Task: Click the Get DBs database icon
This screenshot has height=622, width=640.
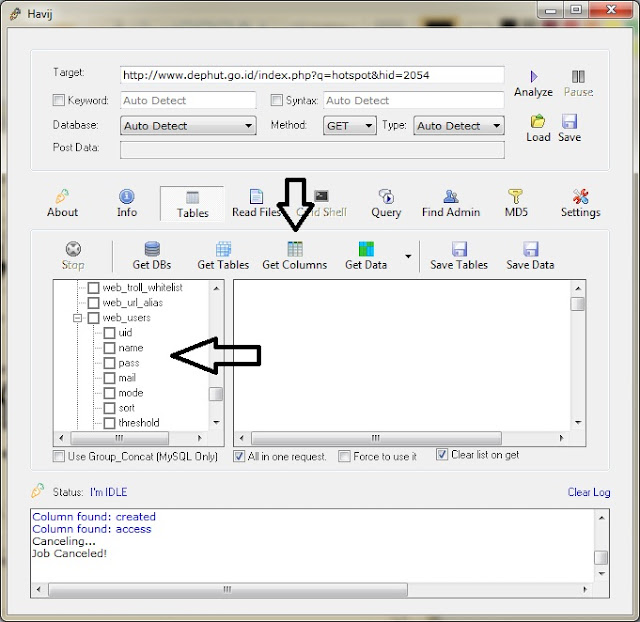Action: pyautogui.click(x=152, y=249)
